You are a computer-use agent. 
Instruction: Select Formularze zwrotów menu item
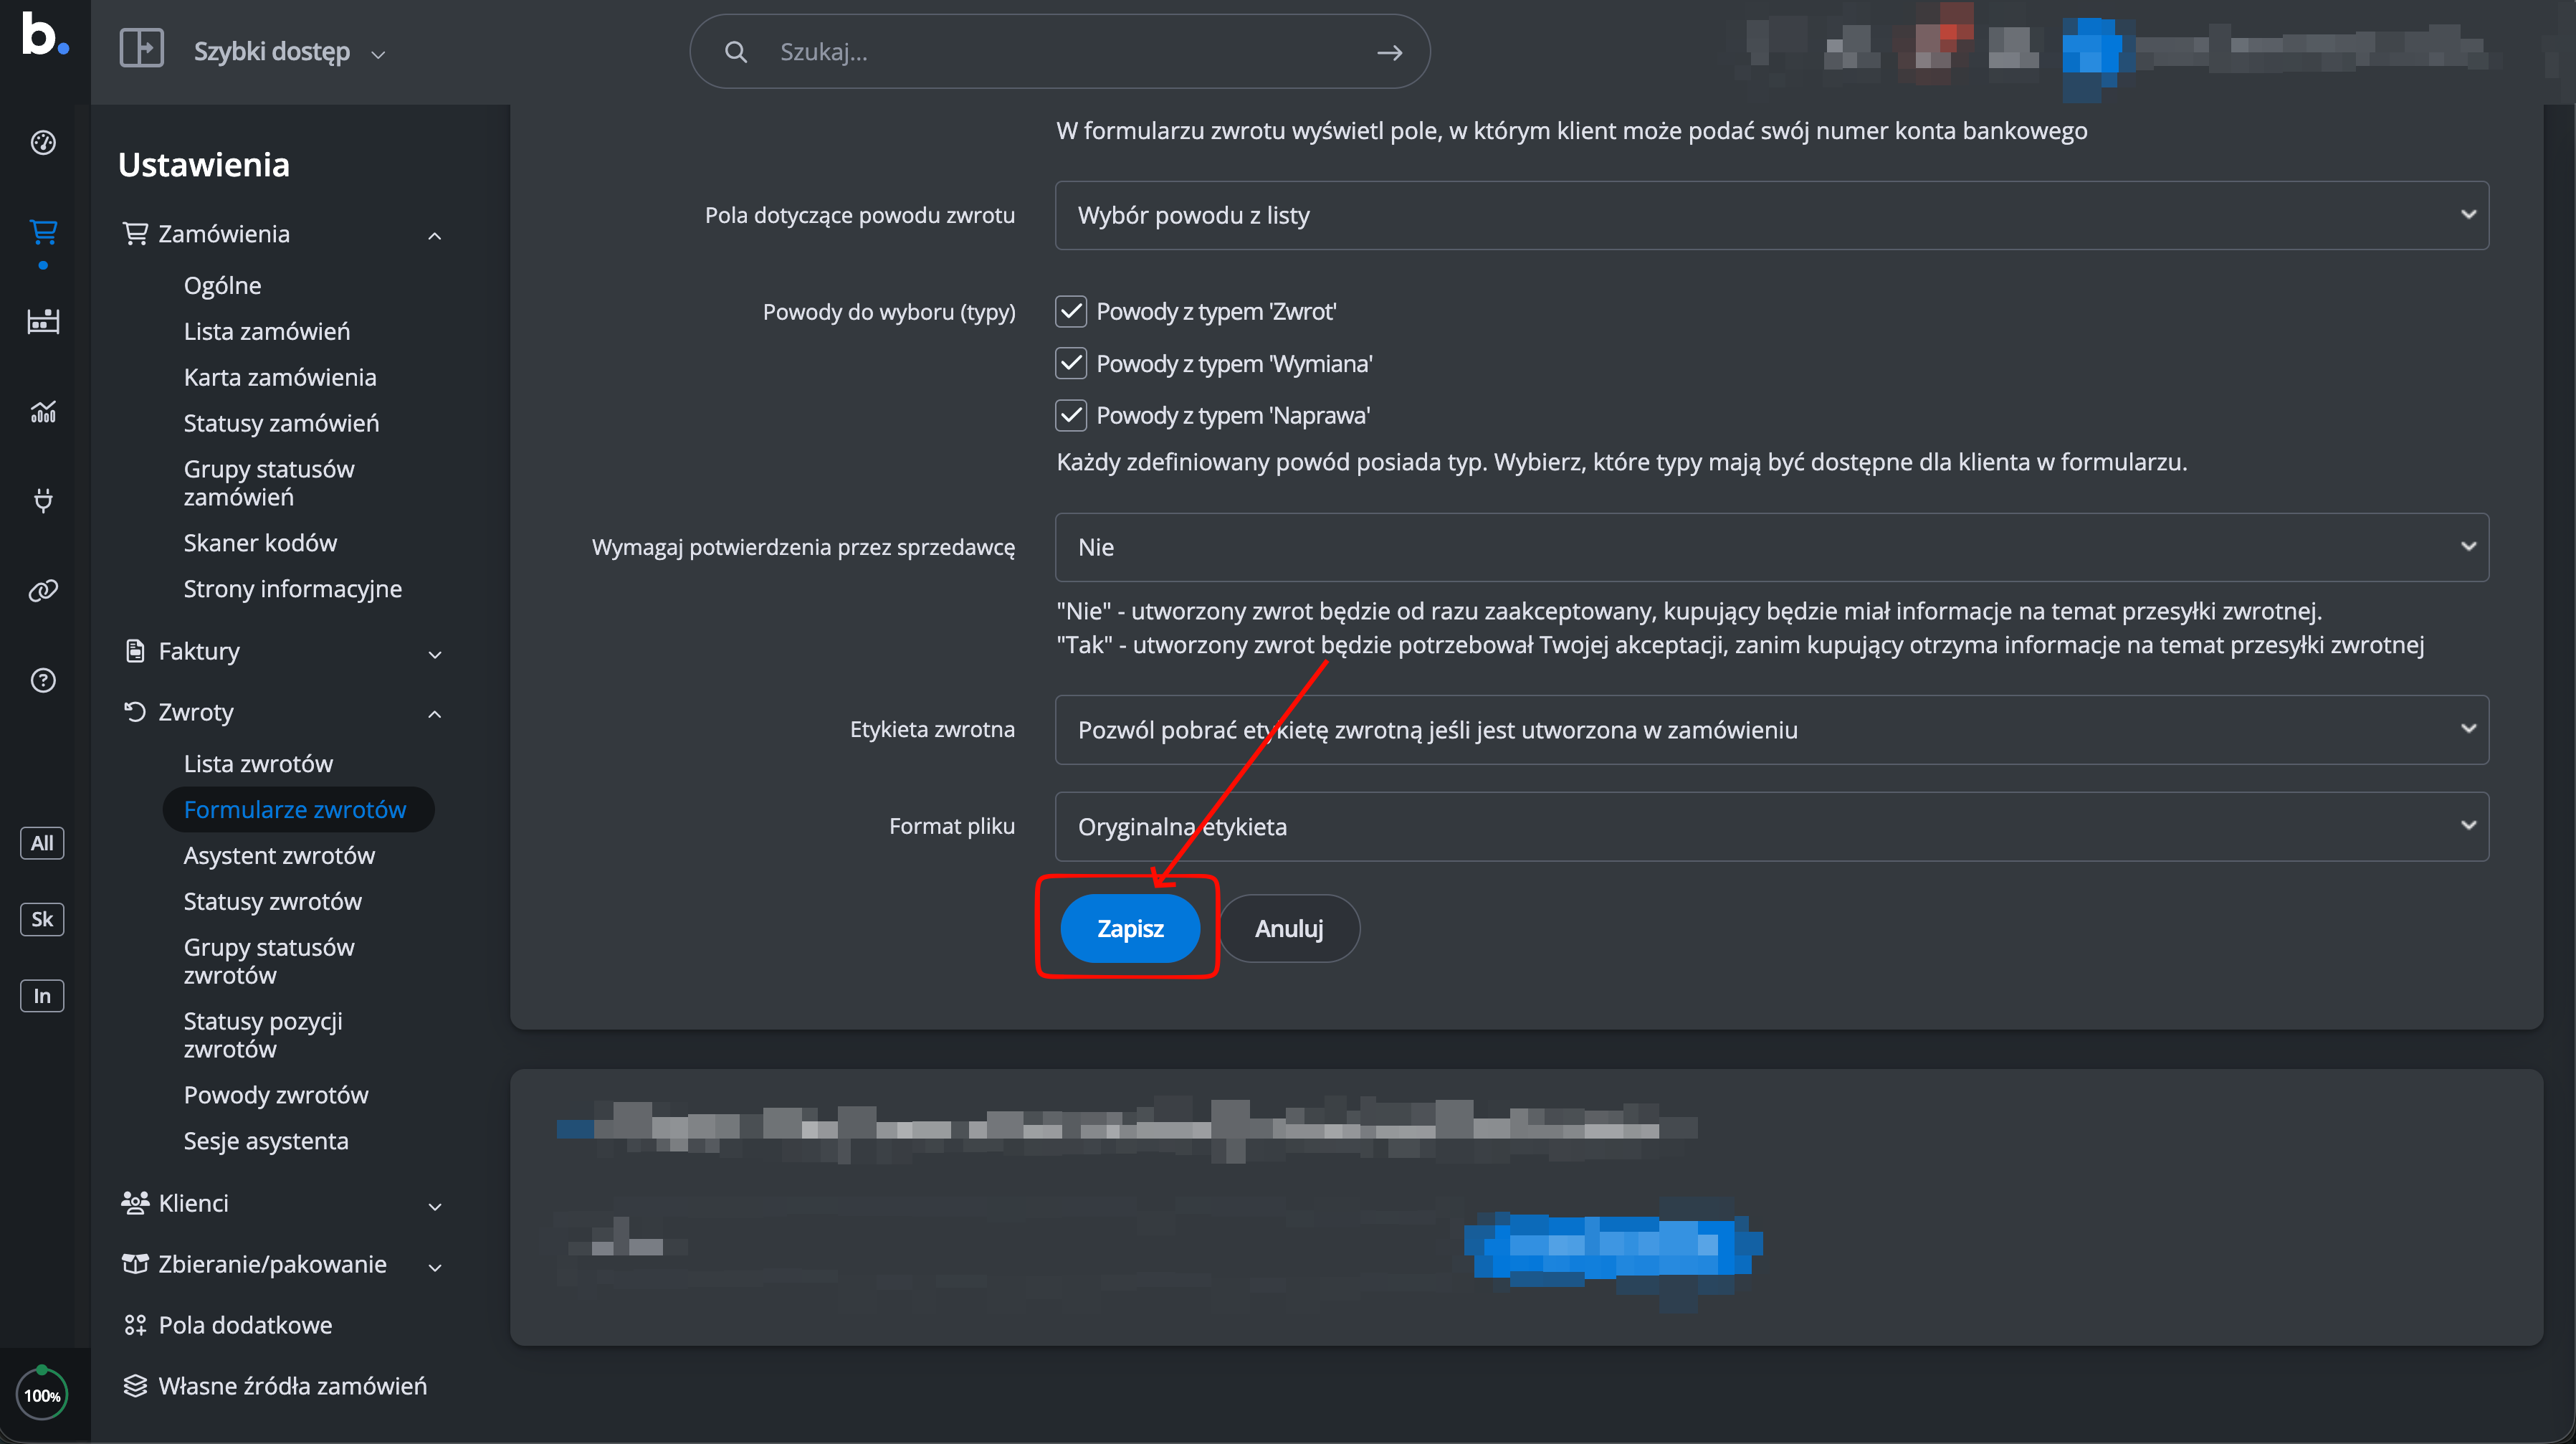pos(298,810)
